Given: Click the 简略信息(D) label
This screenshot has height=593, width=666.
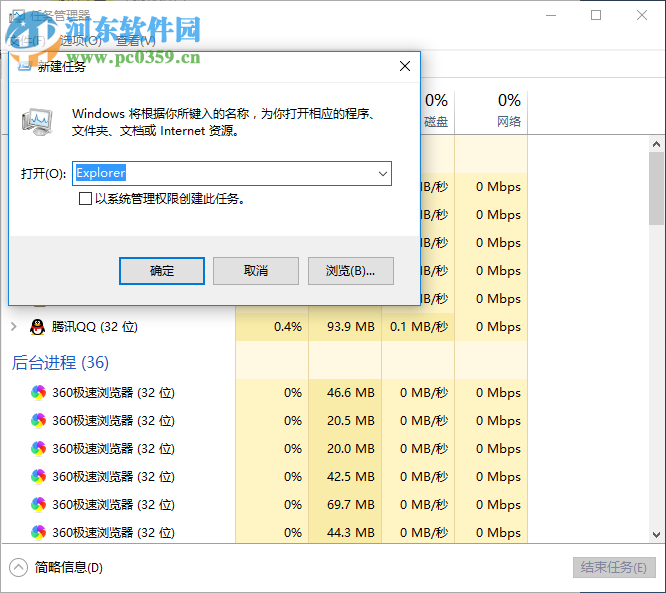Looking at the screenshot, I should (x=69, y=568).
